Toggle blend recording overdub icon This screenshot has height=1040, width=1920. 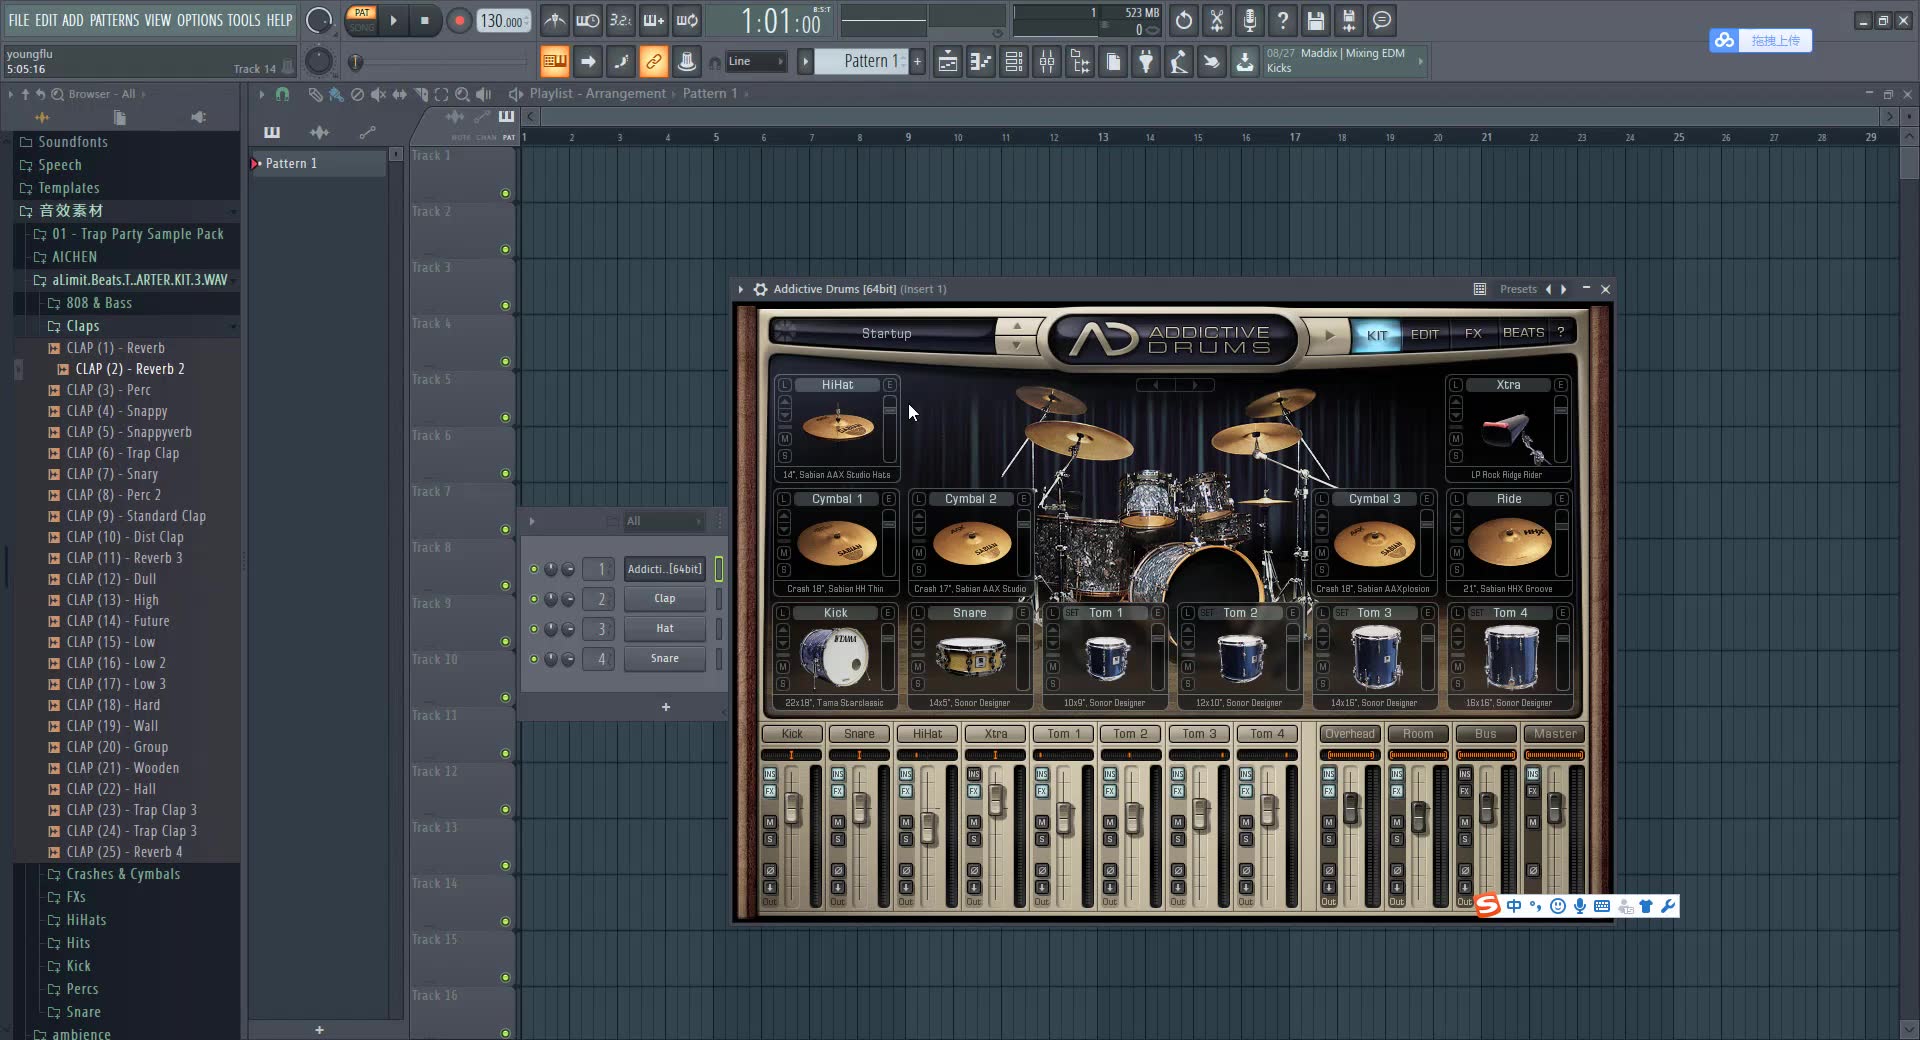(x=654, y=20)
